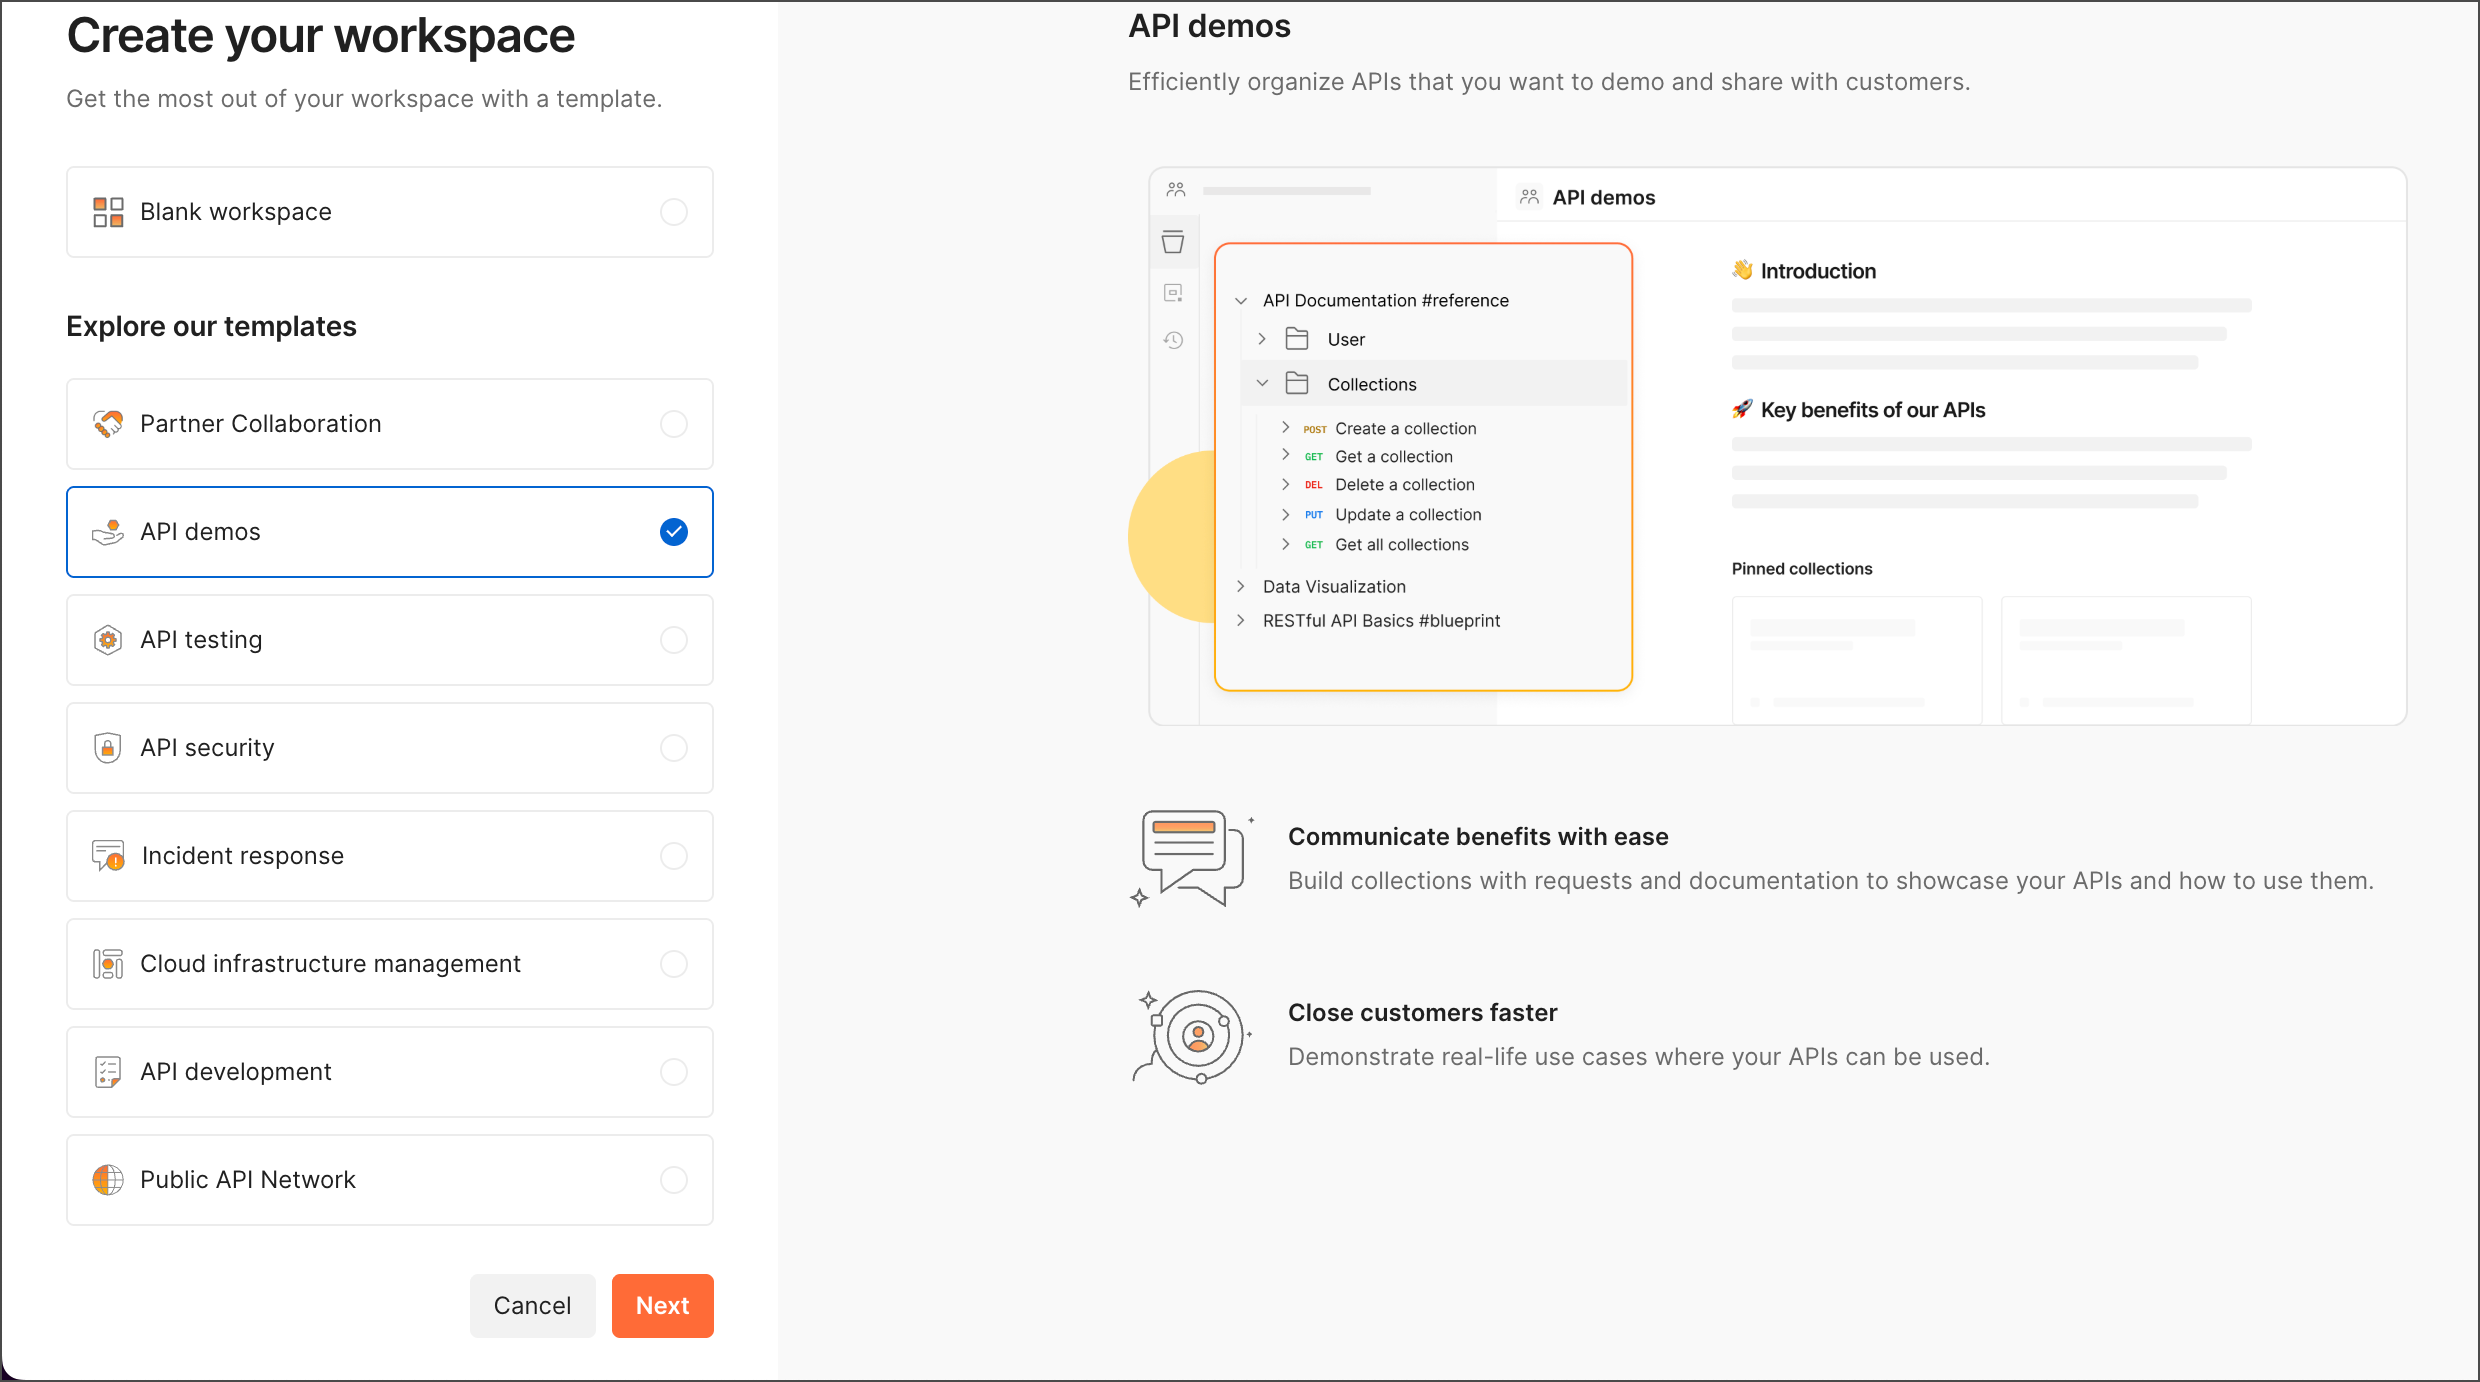Click the Cancel button

(x=532, y=1305)
